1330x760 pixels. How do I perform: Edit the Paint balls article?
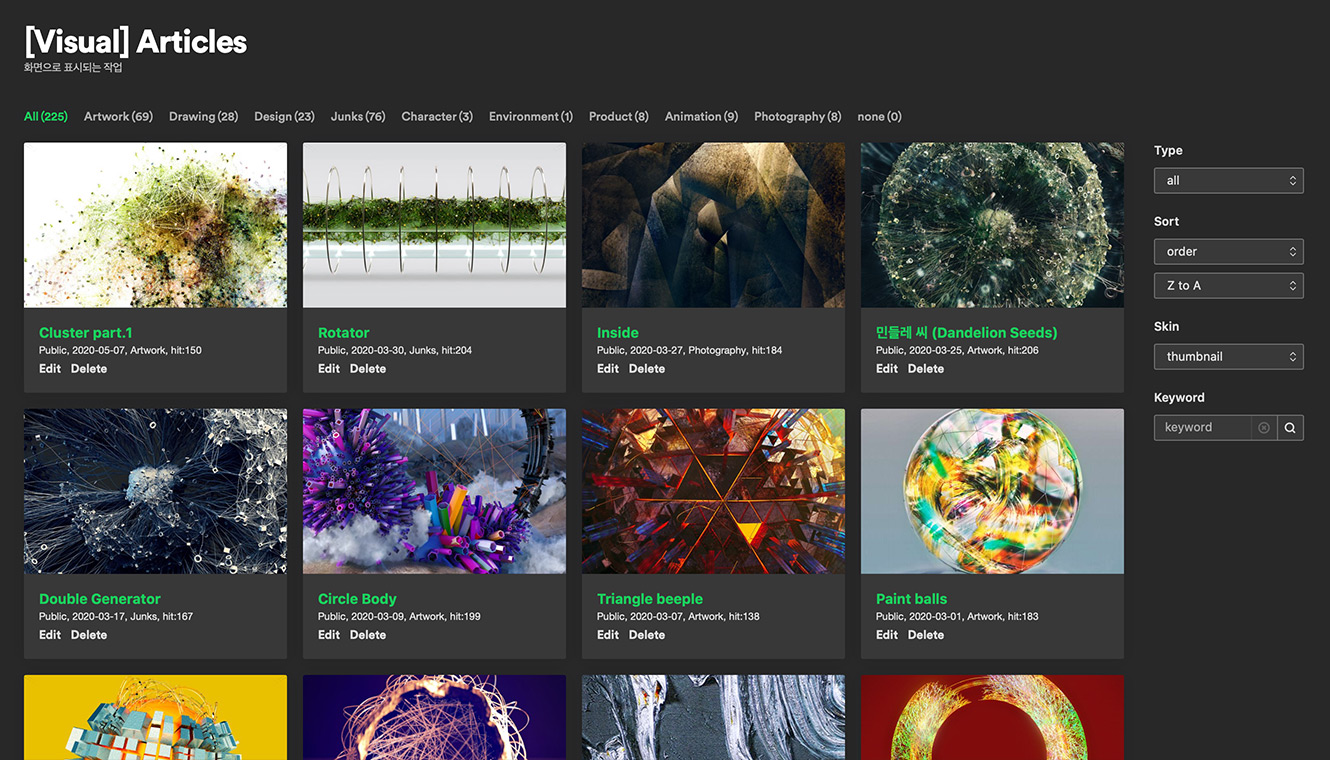[887, 634]
